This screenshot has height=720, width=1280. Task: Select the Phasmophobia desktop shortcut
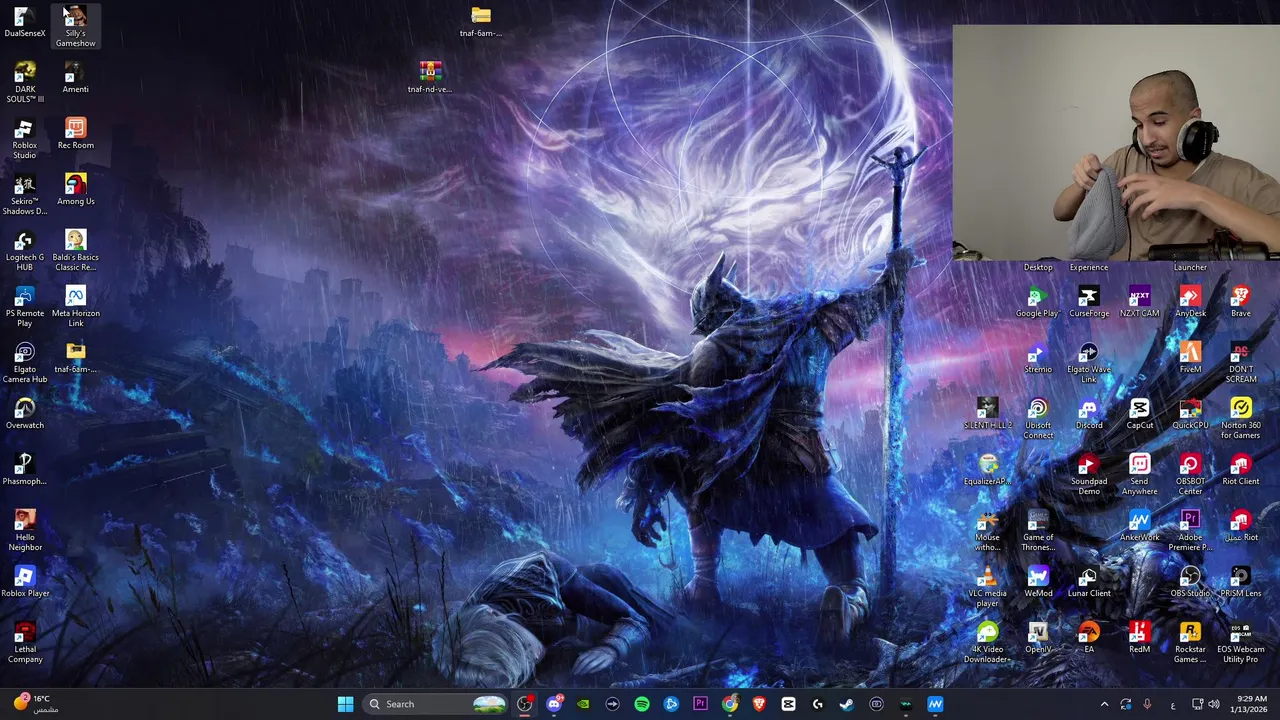point(25,470)
